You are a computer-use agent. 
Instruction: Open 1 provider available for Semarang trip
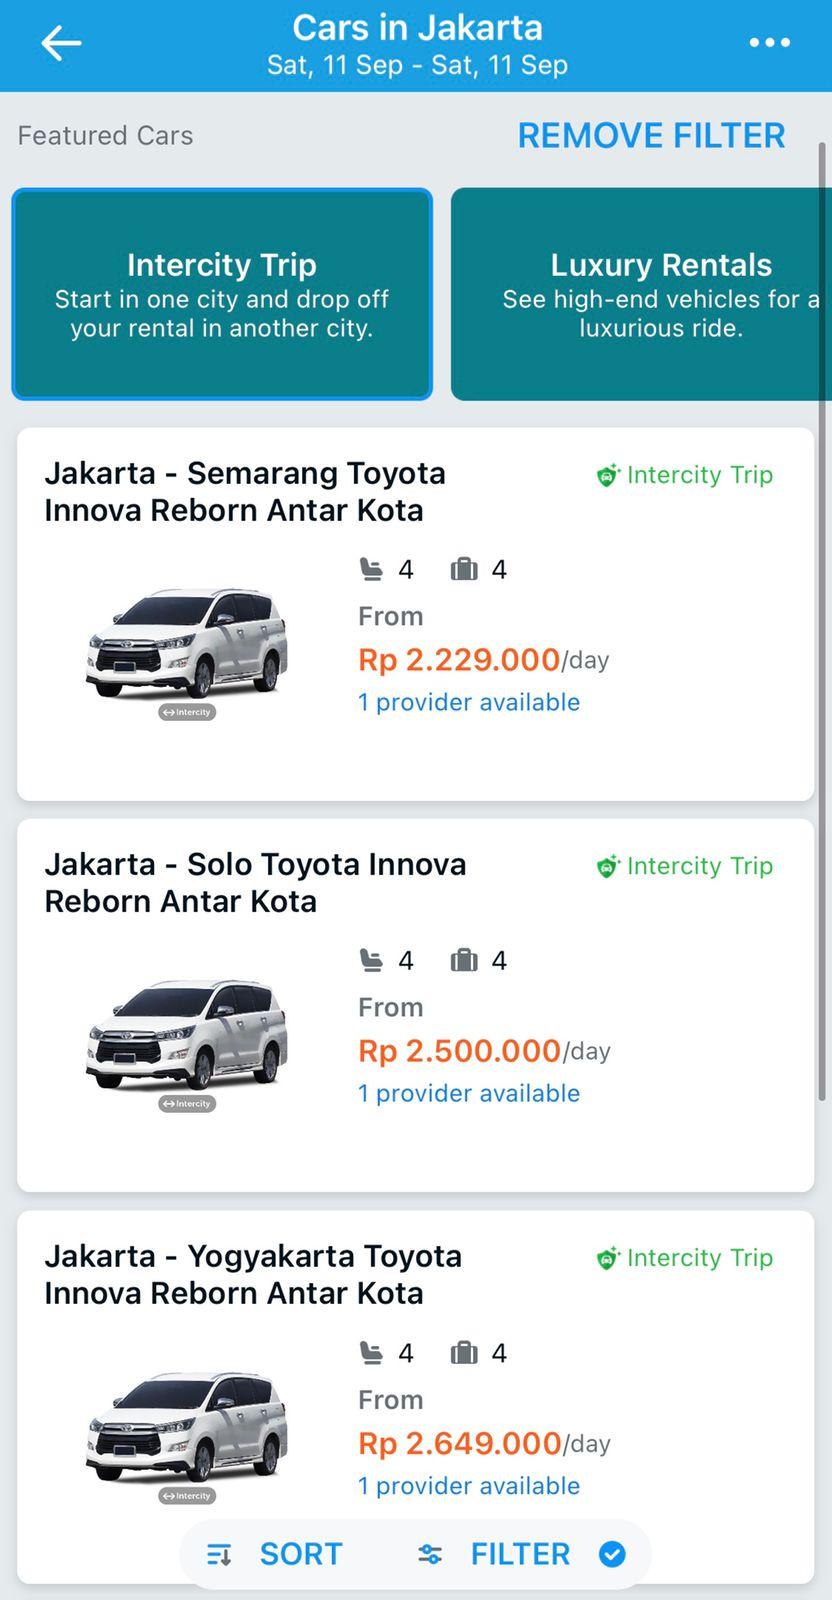pos(469,702)
